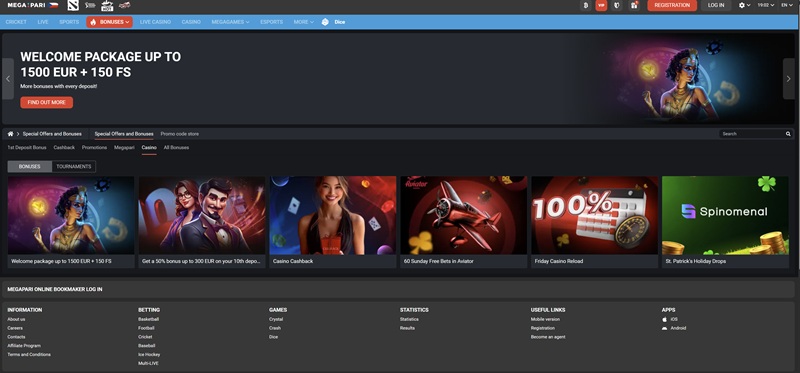Click the Special Offers and Bonuses breadcrumb
Screen dimensions: 800x373
(52, 134)
